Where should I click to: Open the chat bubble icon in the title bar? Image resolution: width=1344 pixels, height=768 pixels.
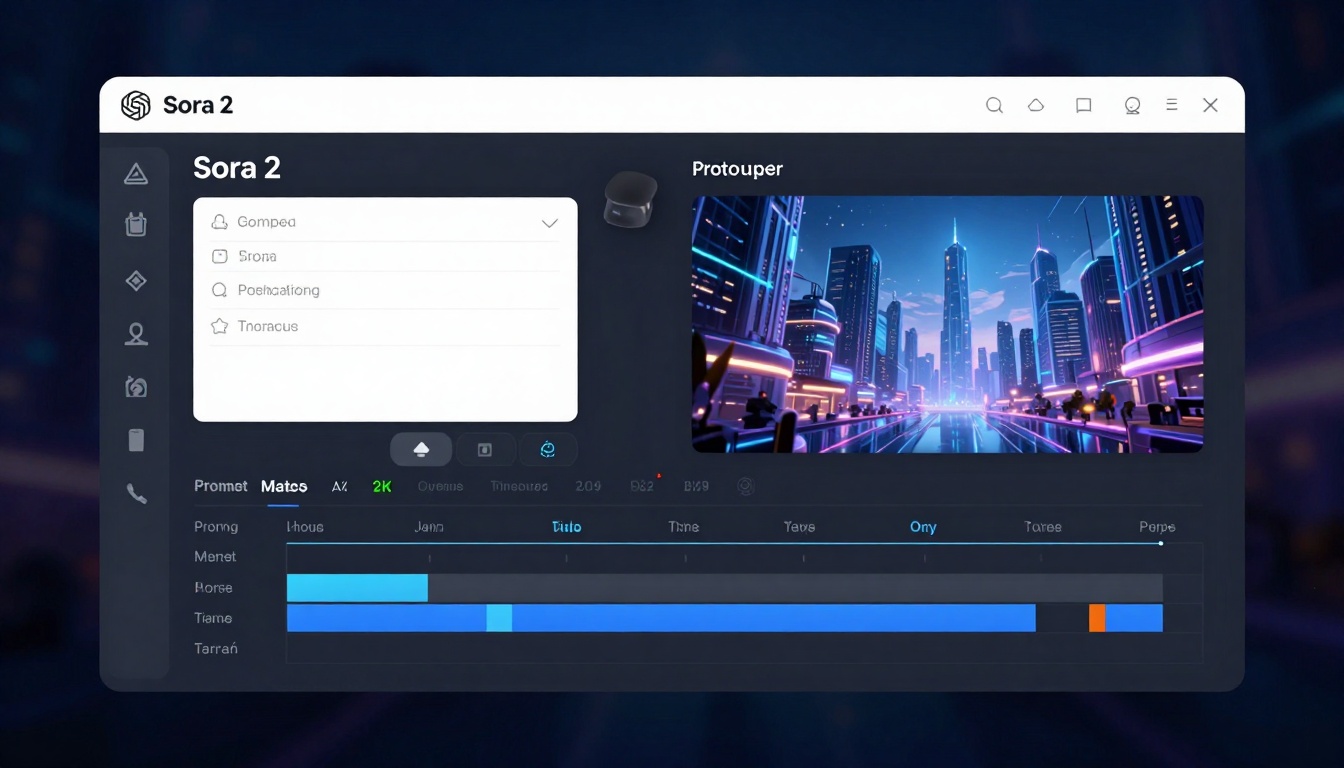point(1132,105)
